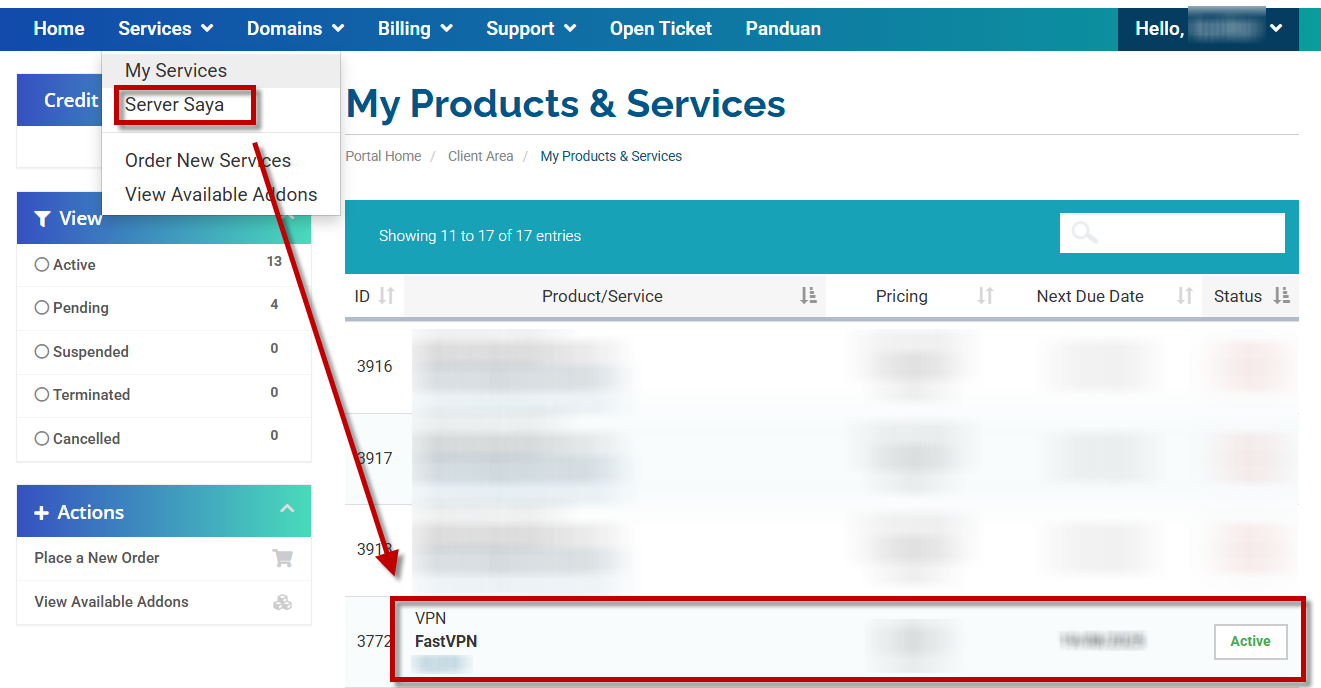The image size is (1321, 688).
Task: Expand the Domains dropdown menu
Action: (x=295, y=29)
